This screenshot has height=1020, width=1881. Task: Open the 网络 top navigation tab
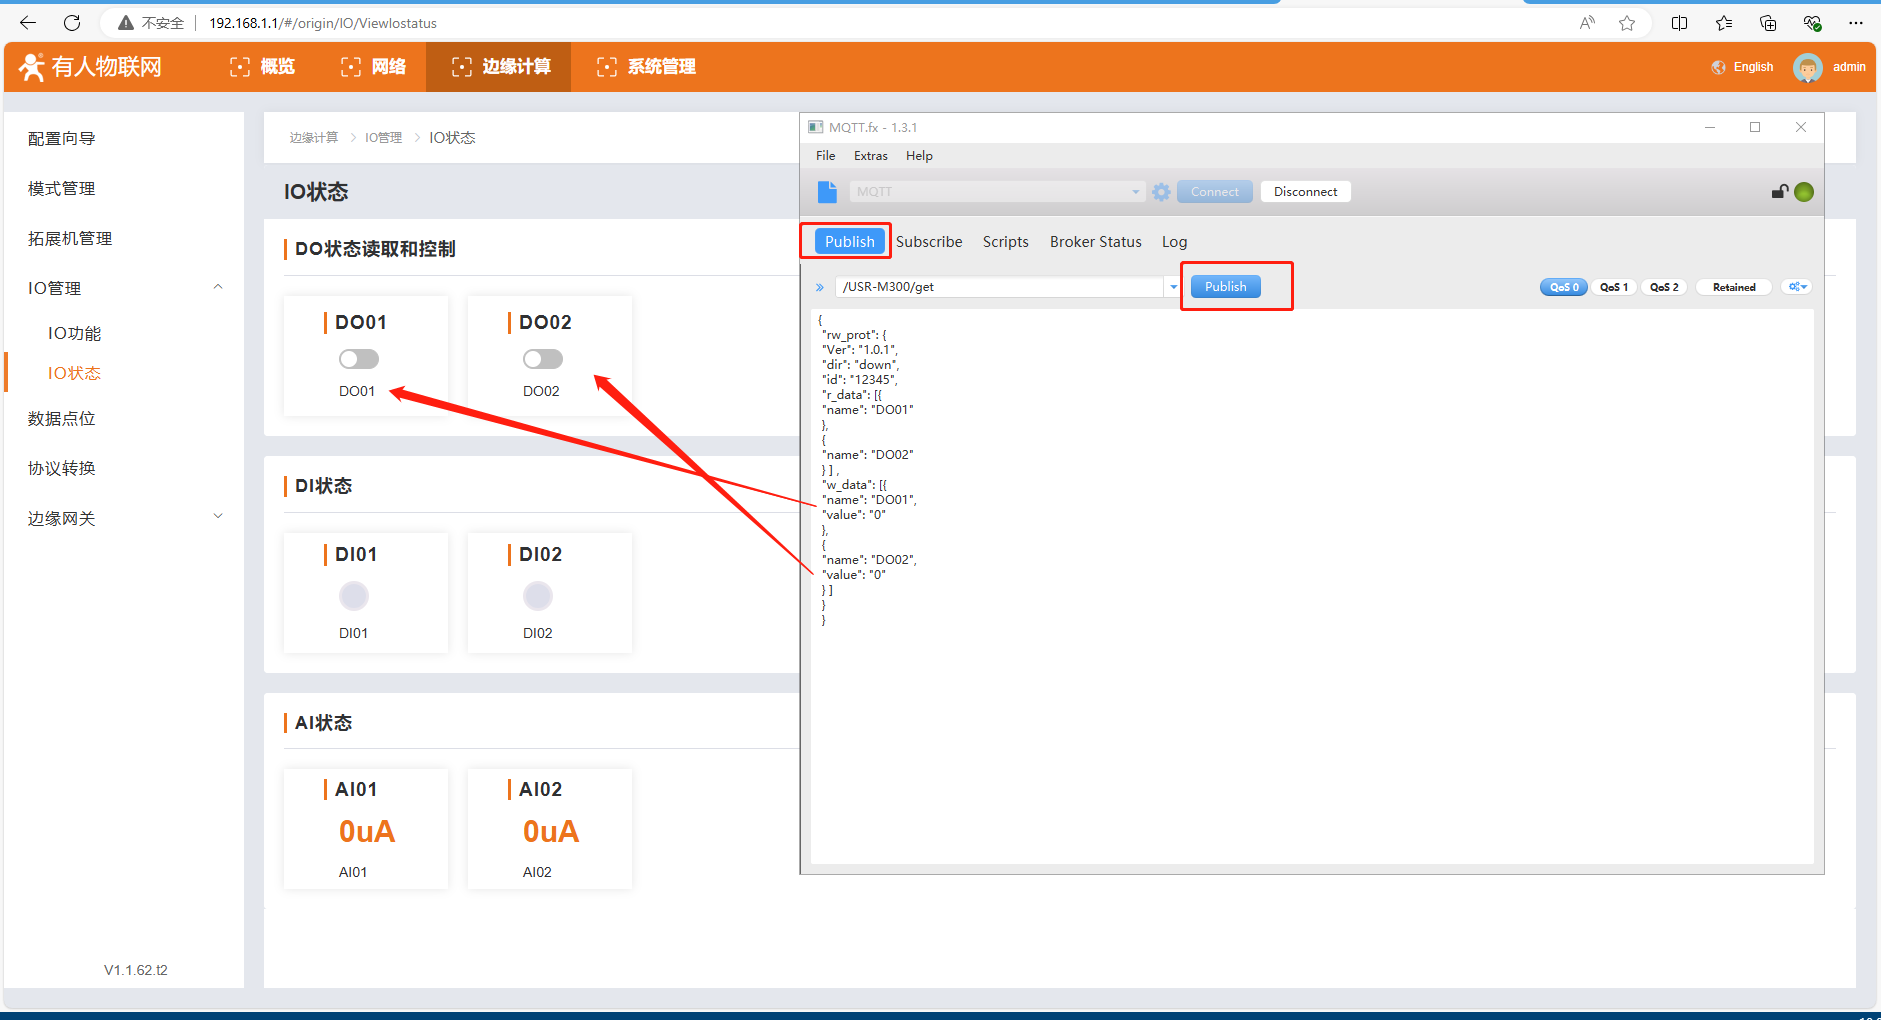click(x=373, y=67)
